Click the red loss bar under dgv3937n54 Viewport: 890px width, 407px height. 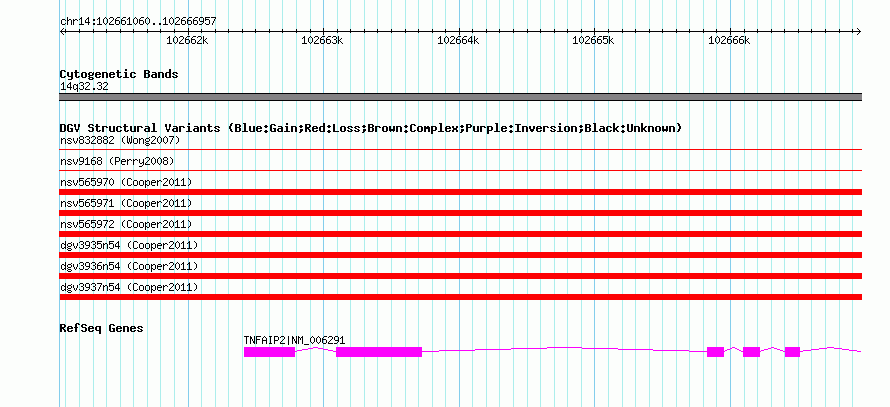pos(460,297)
